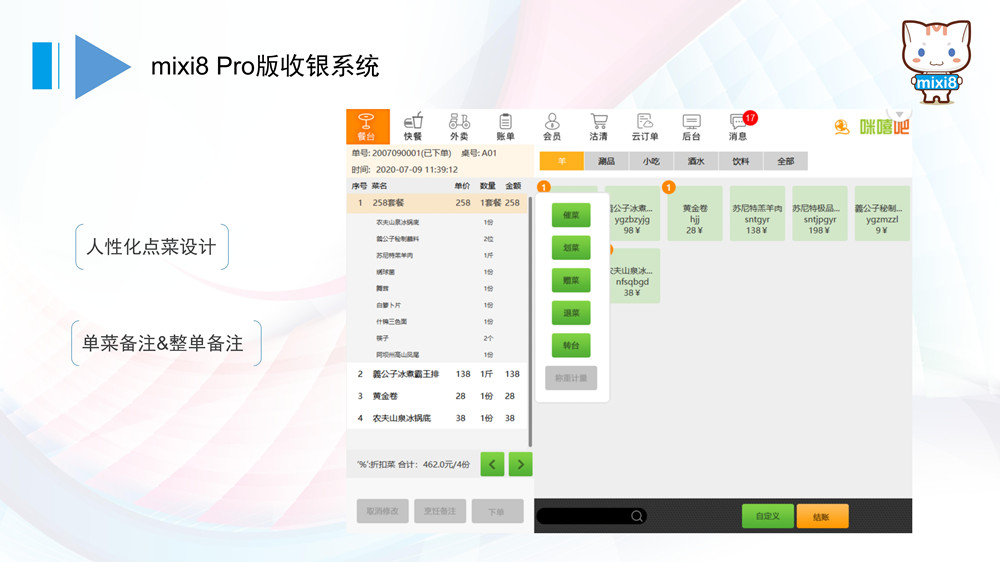Select order row 4 农夫山泉冰锅底
Screen dimensions: 1000x562
click(438, 418)
